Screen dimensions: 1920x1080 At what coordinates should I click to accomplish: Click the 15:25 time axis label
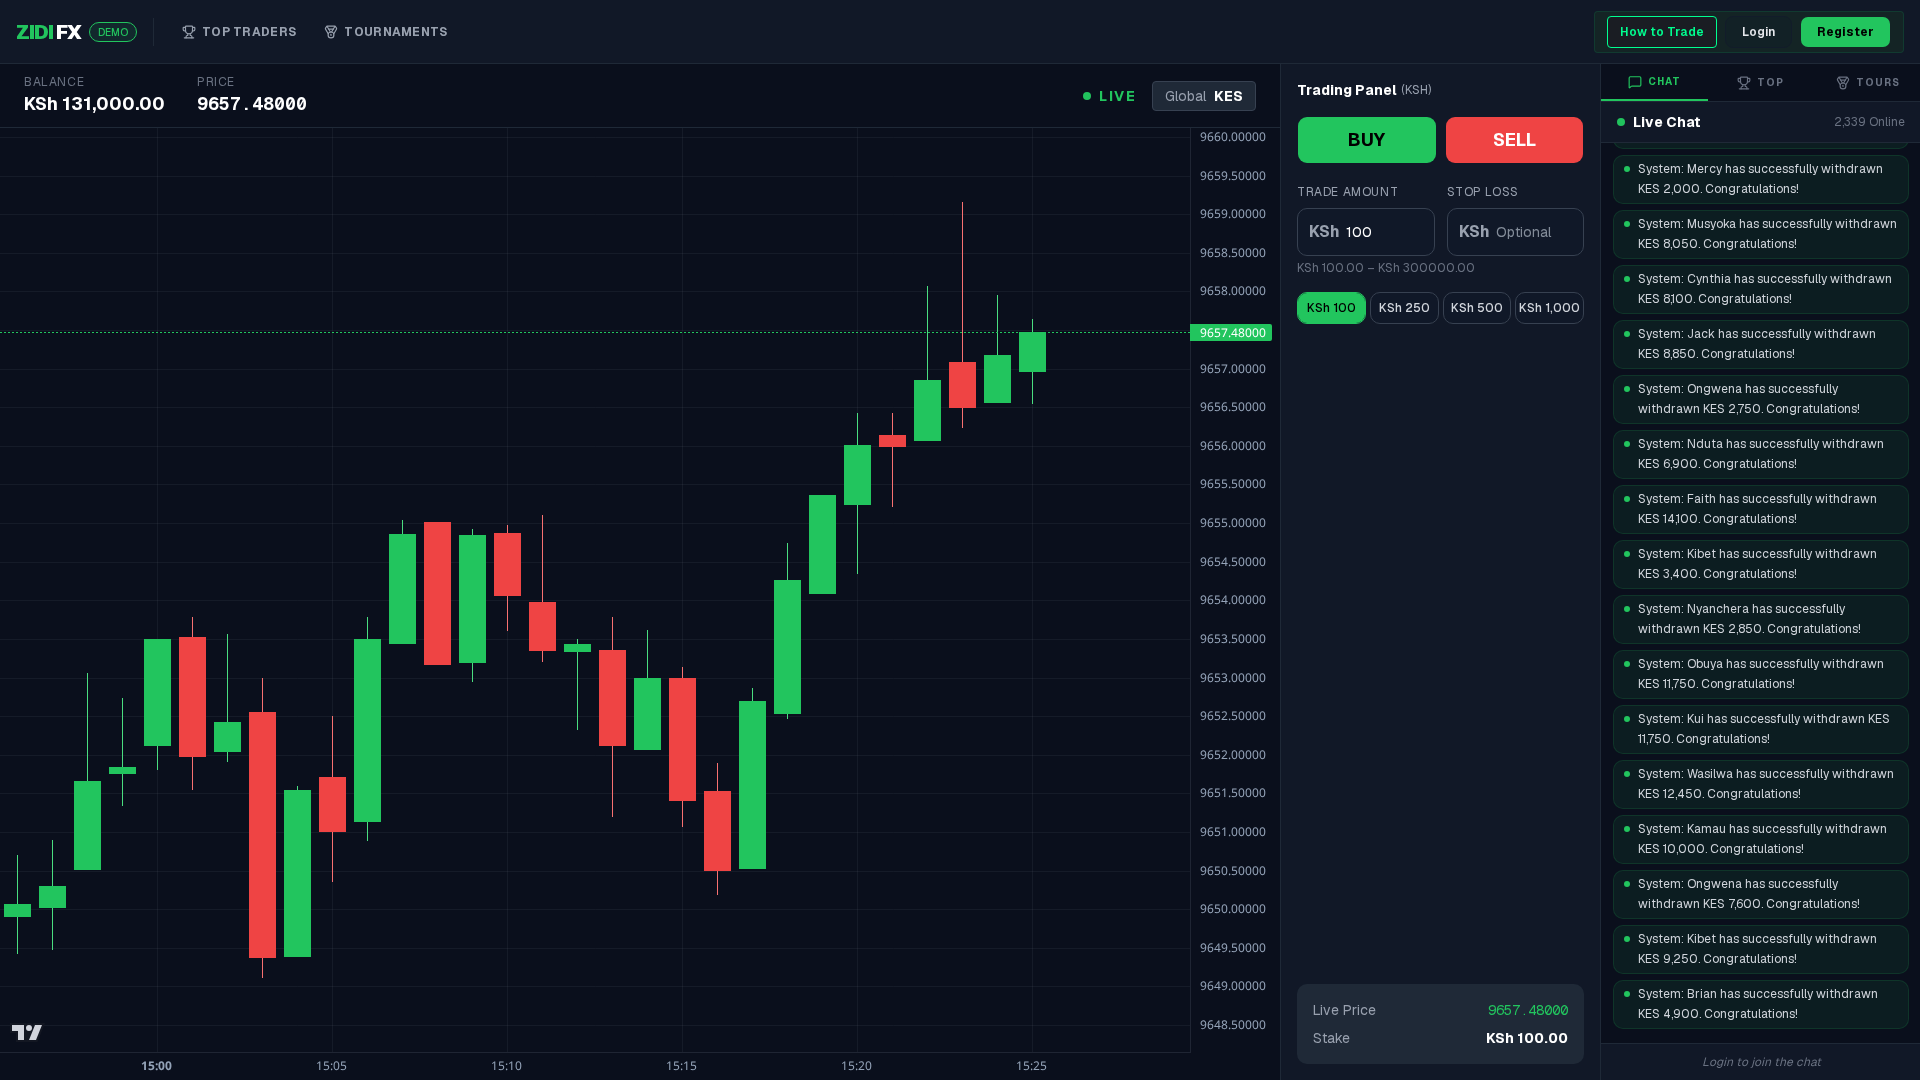coord(1031,1066)
